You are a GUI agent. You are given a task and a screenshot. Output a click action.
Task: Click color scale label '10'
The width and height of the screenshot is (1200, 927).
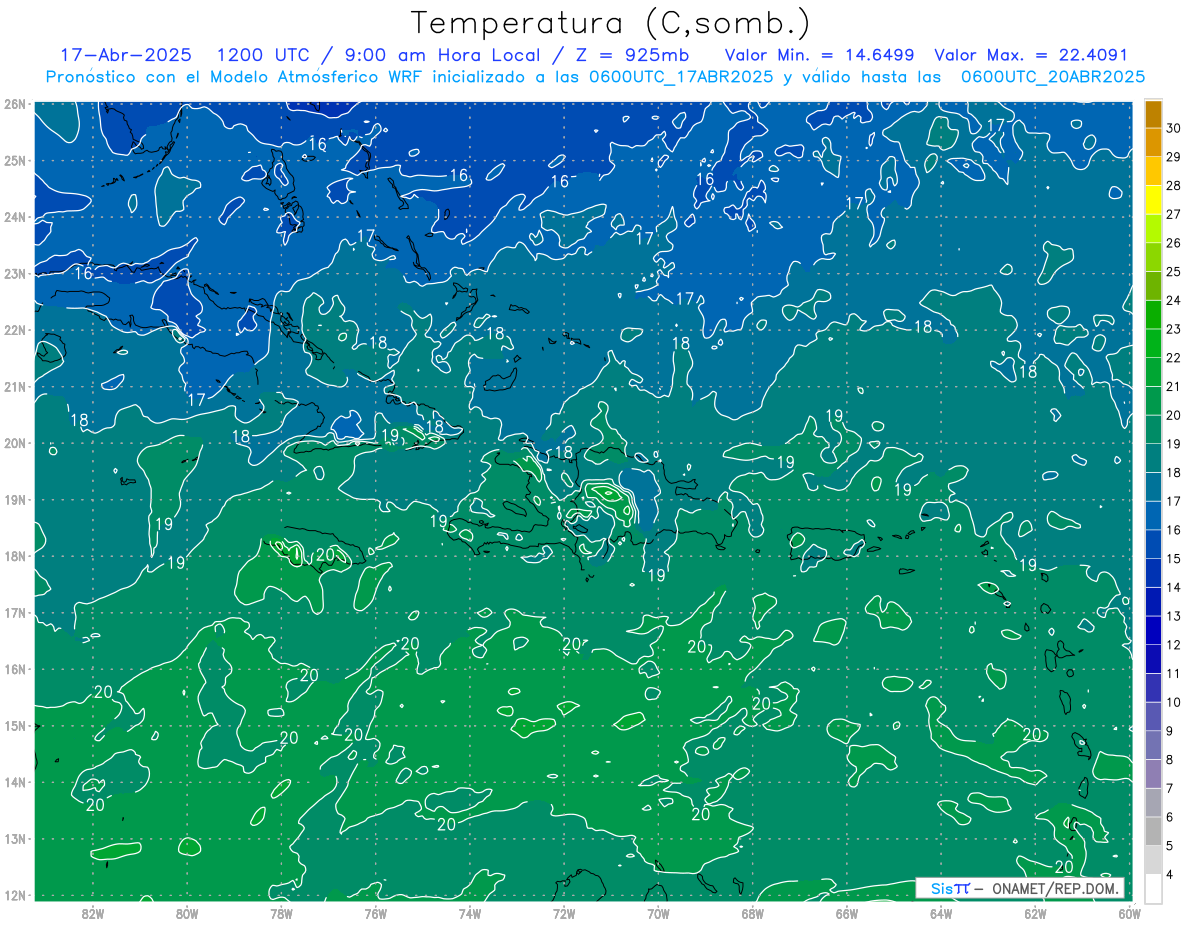pyautogui.click(x=1174, y=701)
